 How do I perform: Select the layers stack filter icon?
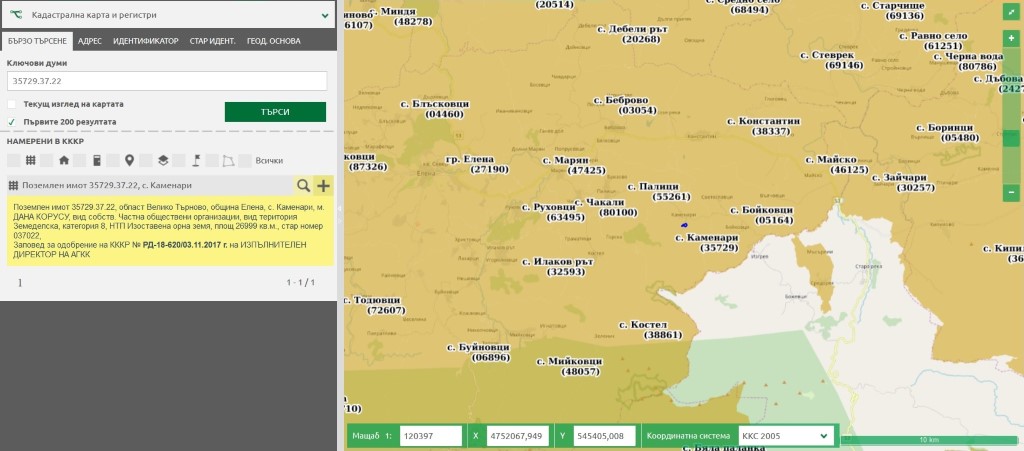[x=163, y=160]
